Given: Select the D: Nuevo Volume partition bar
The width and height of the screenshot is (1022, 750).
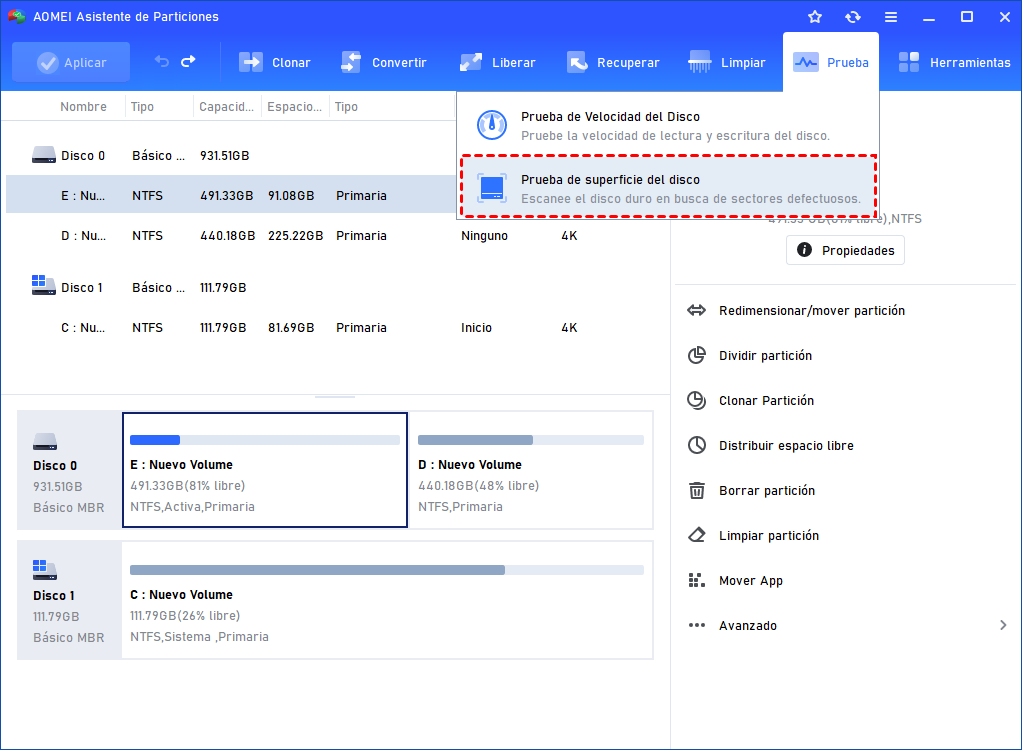Looking at the screenshot, I should [531, 469].
